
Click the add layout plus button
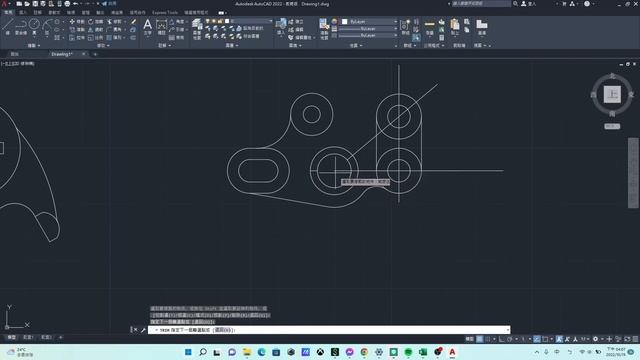(x=60, y=338)
